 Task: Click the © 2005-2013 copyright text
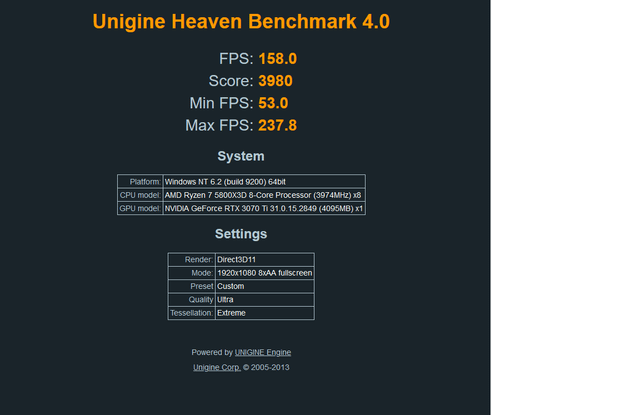(266, 367)
